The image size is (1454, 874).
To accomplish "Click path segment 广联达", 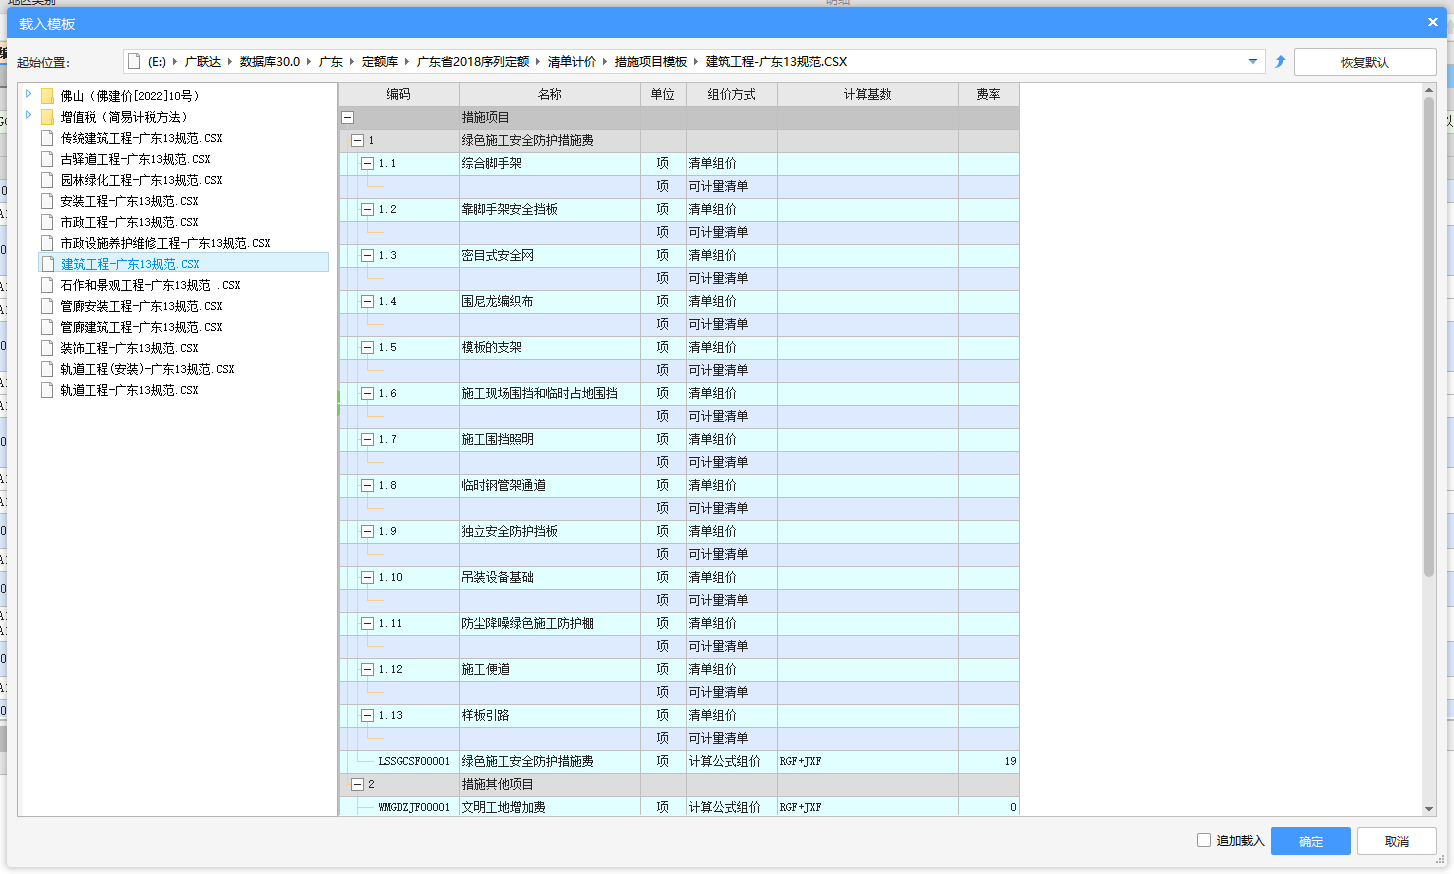I will point(203,62).
